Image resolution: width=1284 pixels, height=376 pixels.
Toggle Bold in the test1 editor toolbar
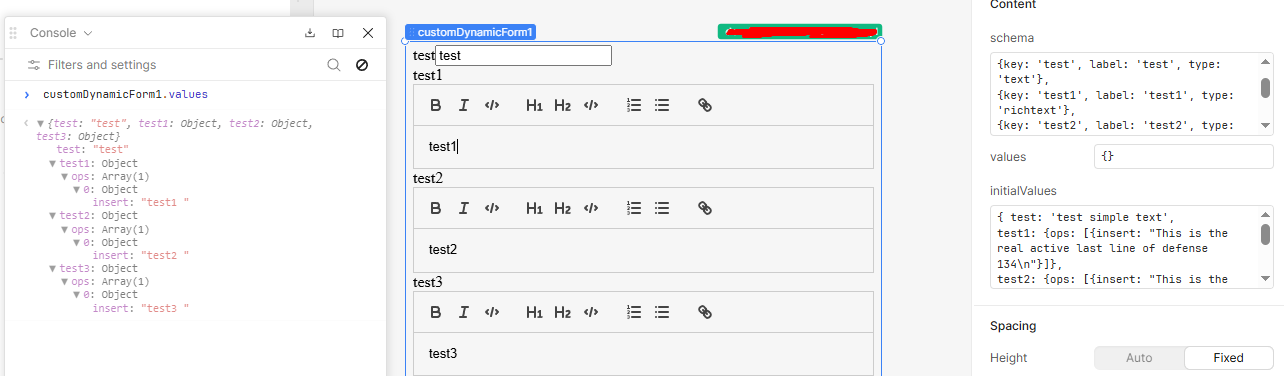(435, 105)
